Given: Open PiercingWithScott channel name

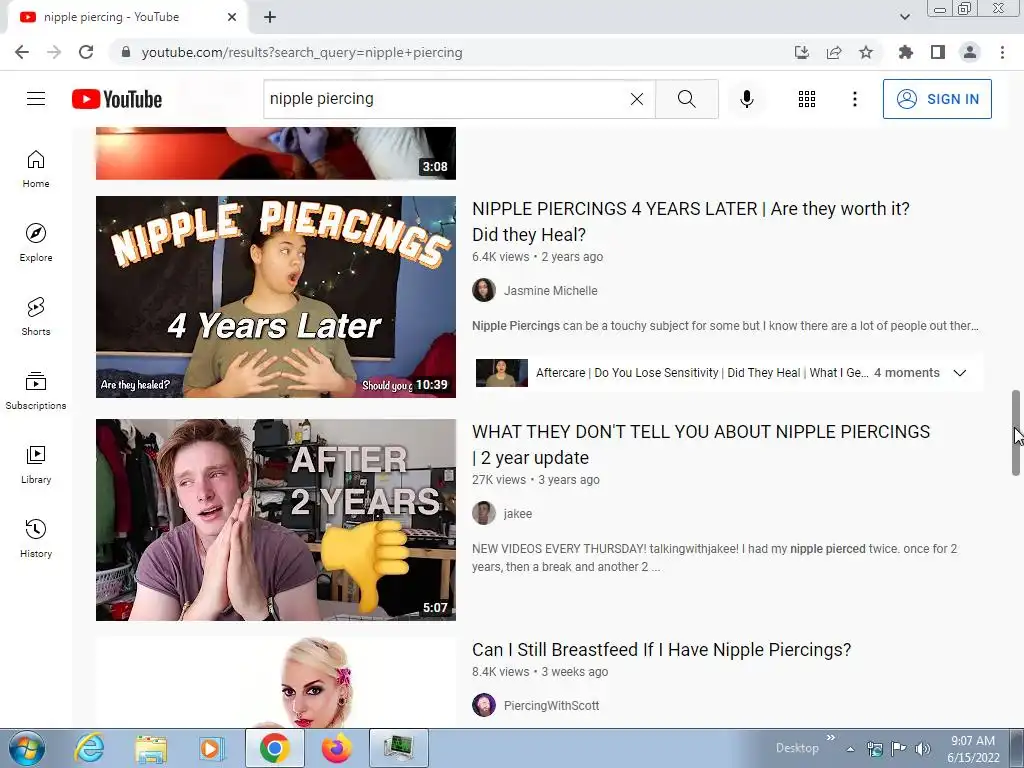Looking at the screenshot, I should [551, 705].
